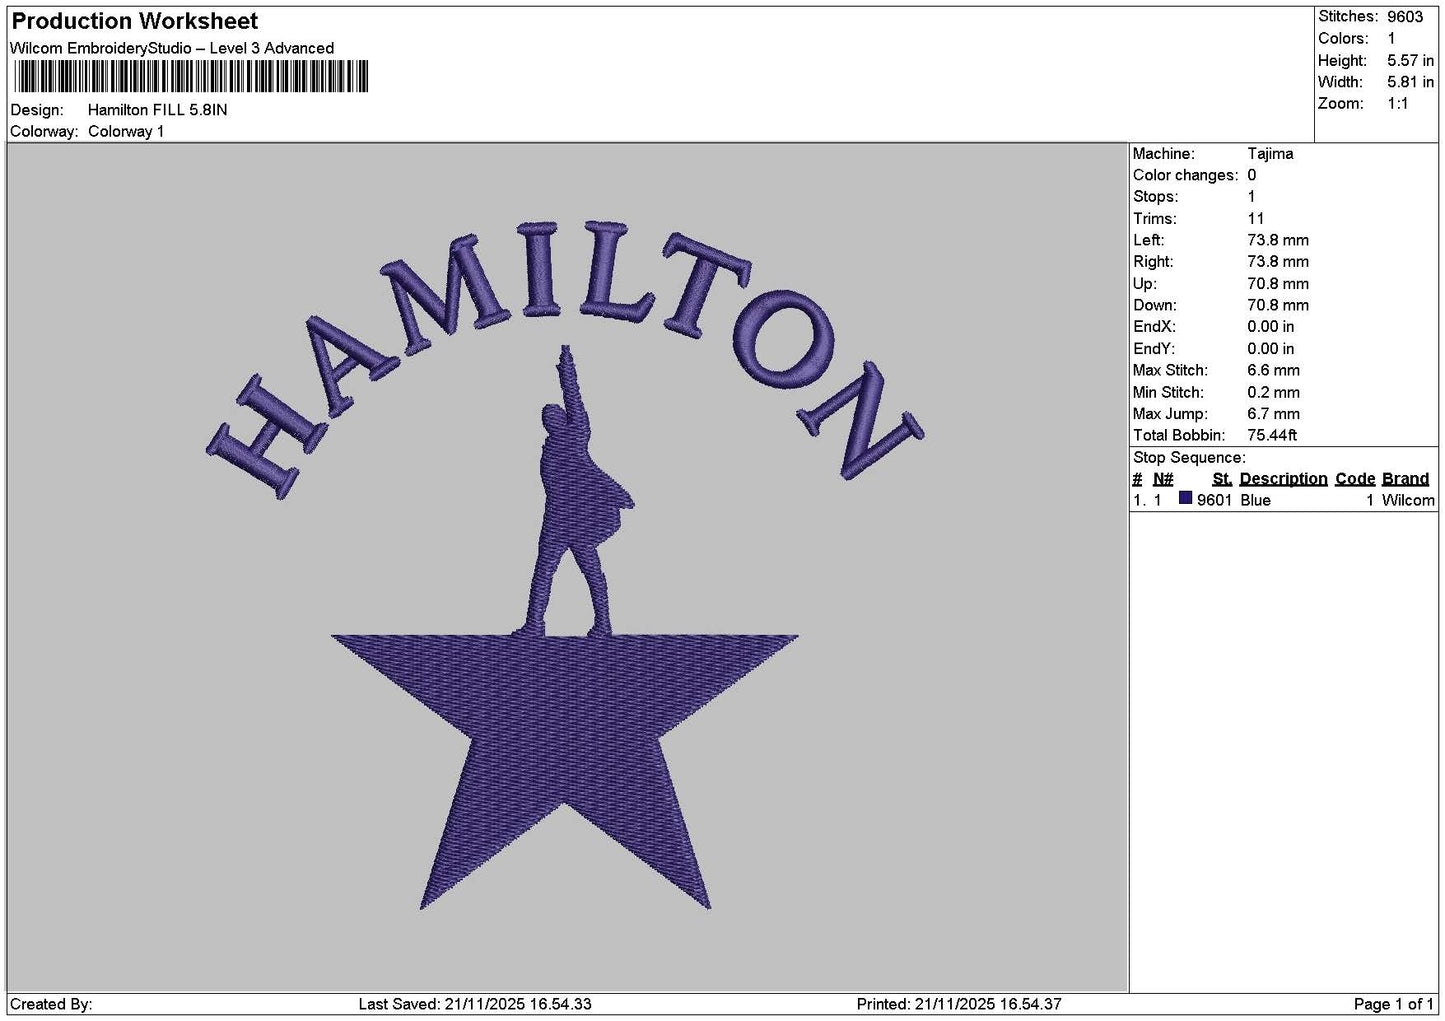Click the barcode under the worksheet title
The image size is (1445, 1021).
pyautogui.click(x=190, y=77)
